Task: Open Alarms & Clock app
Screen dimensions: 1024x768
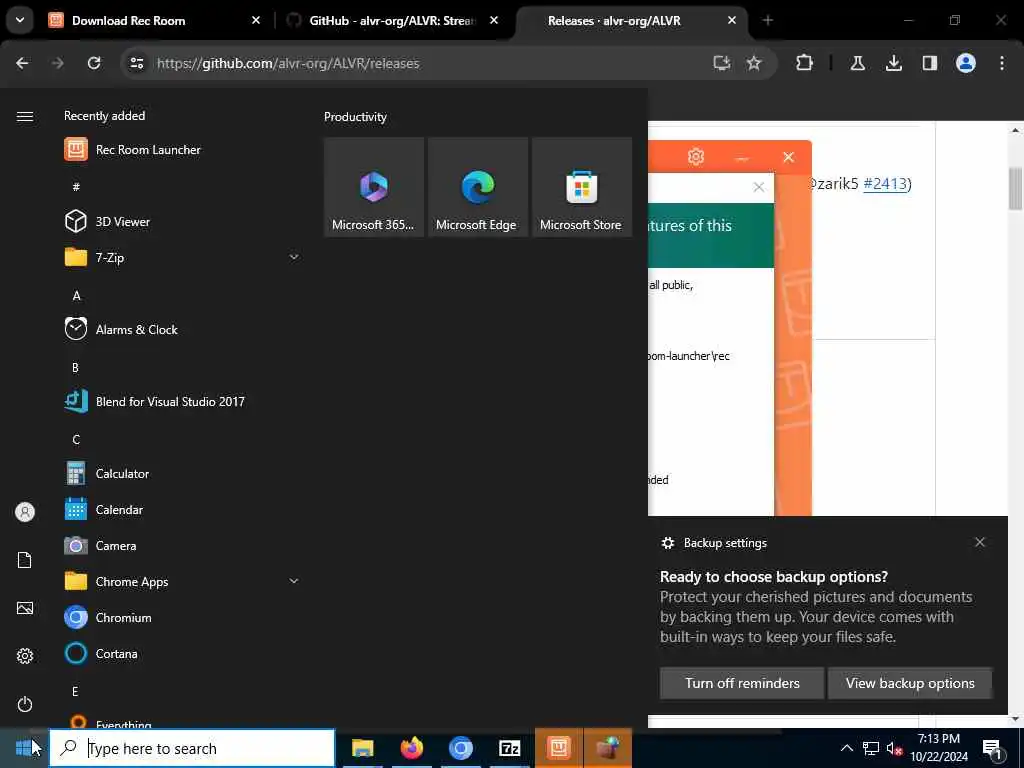Action: click(182, 329)
